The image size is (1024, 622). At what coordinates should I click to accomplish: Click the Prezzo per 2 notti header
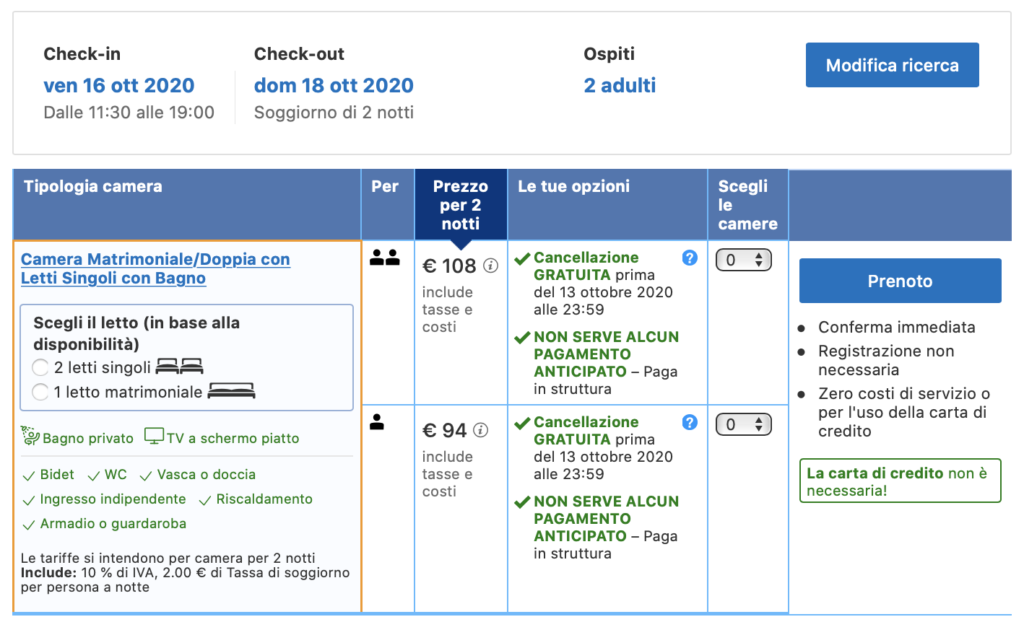(x=460, y=204)
